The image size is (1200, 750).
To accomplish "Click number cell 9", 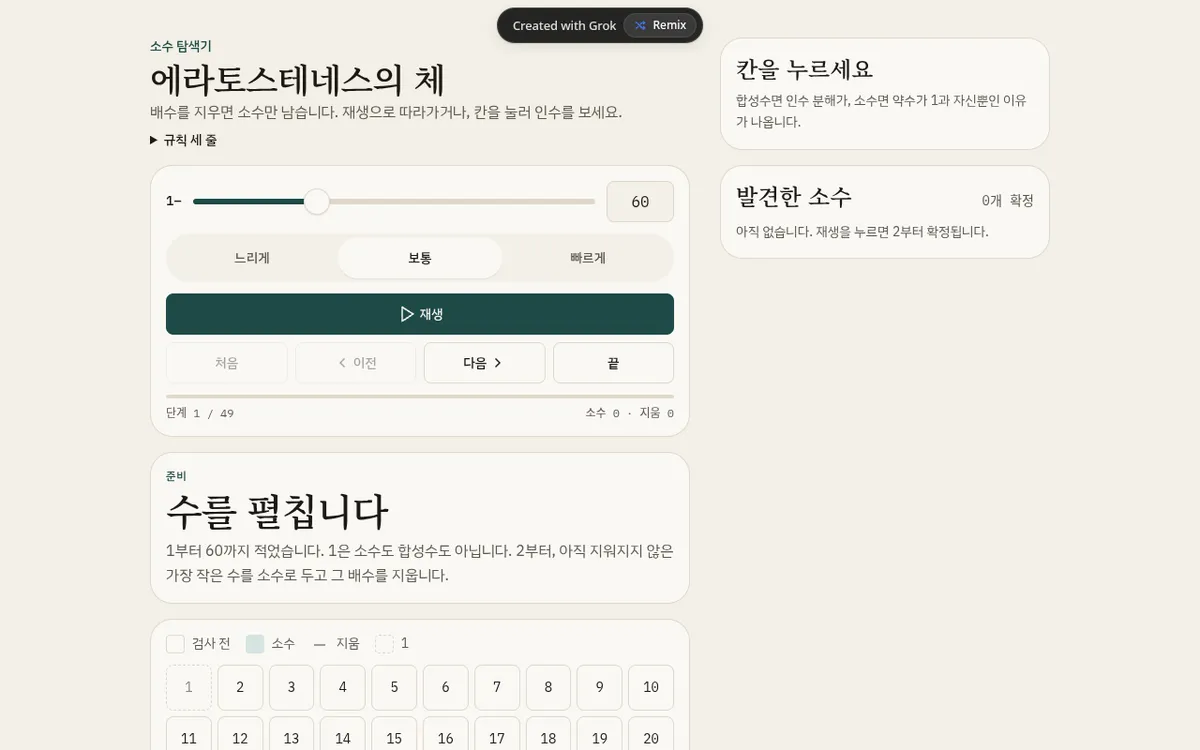I will 600,687.
